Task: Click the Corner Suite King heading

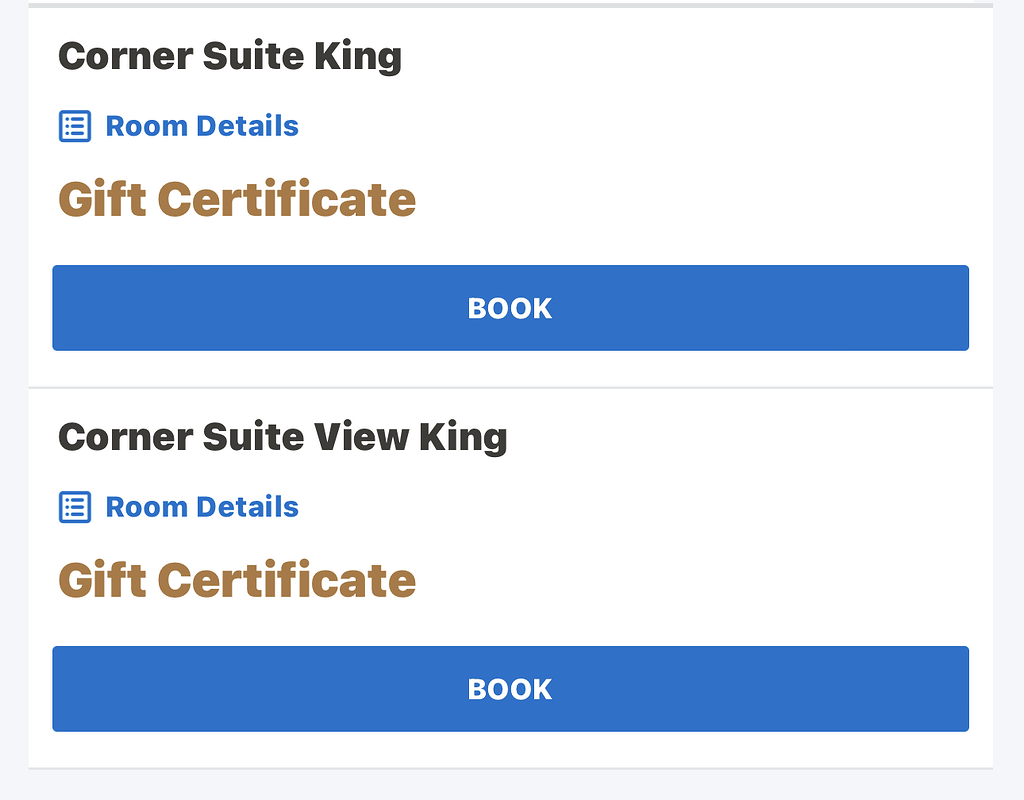Action: click(x=230, y=56)
